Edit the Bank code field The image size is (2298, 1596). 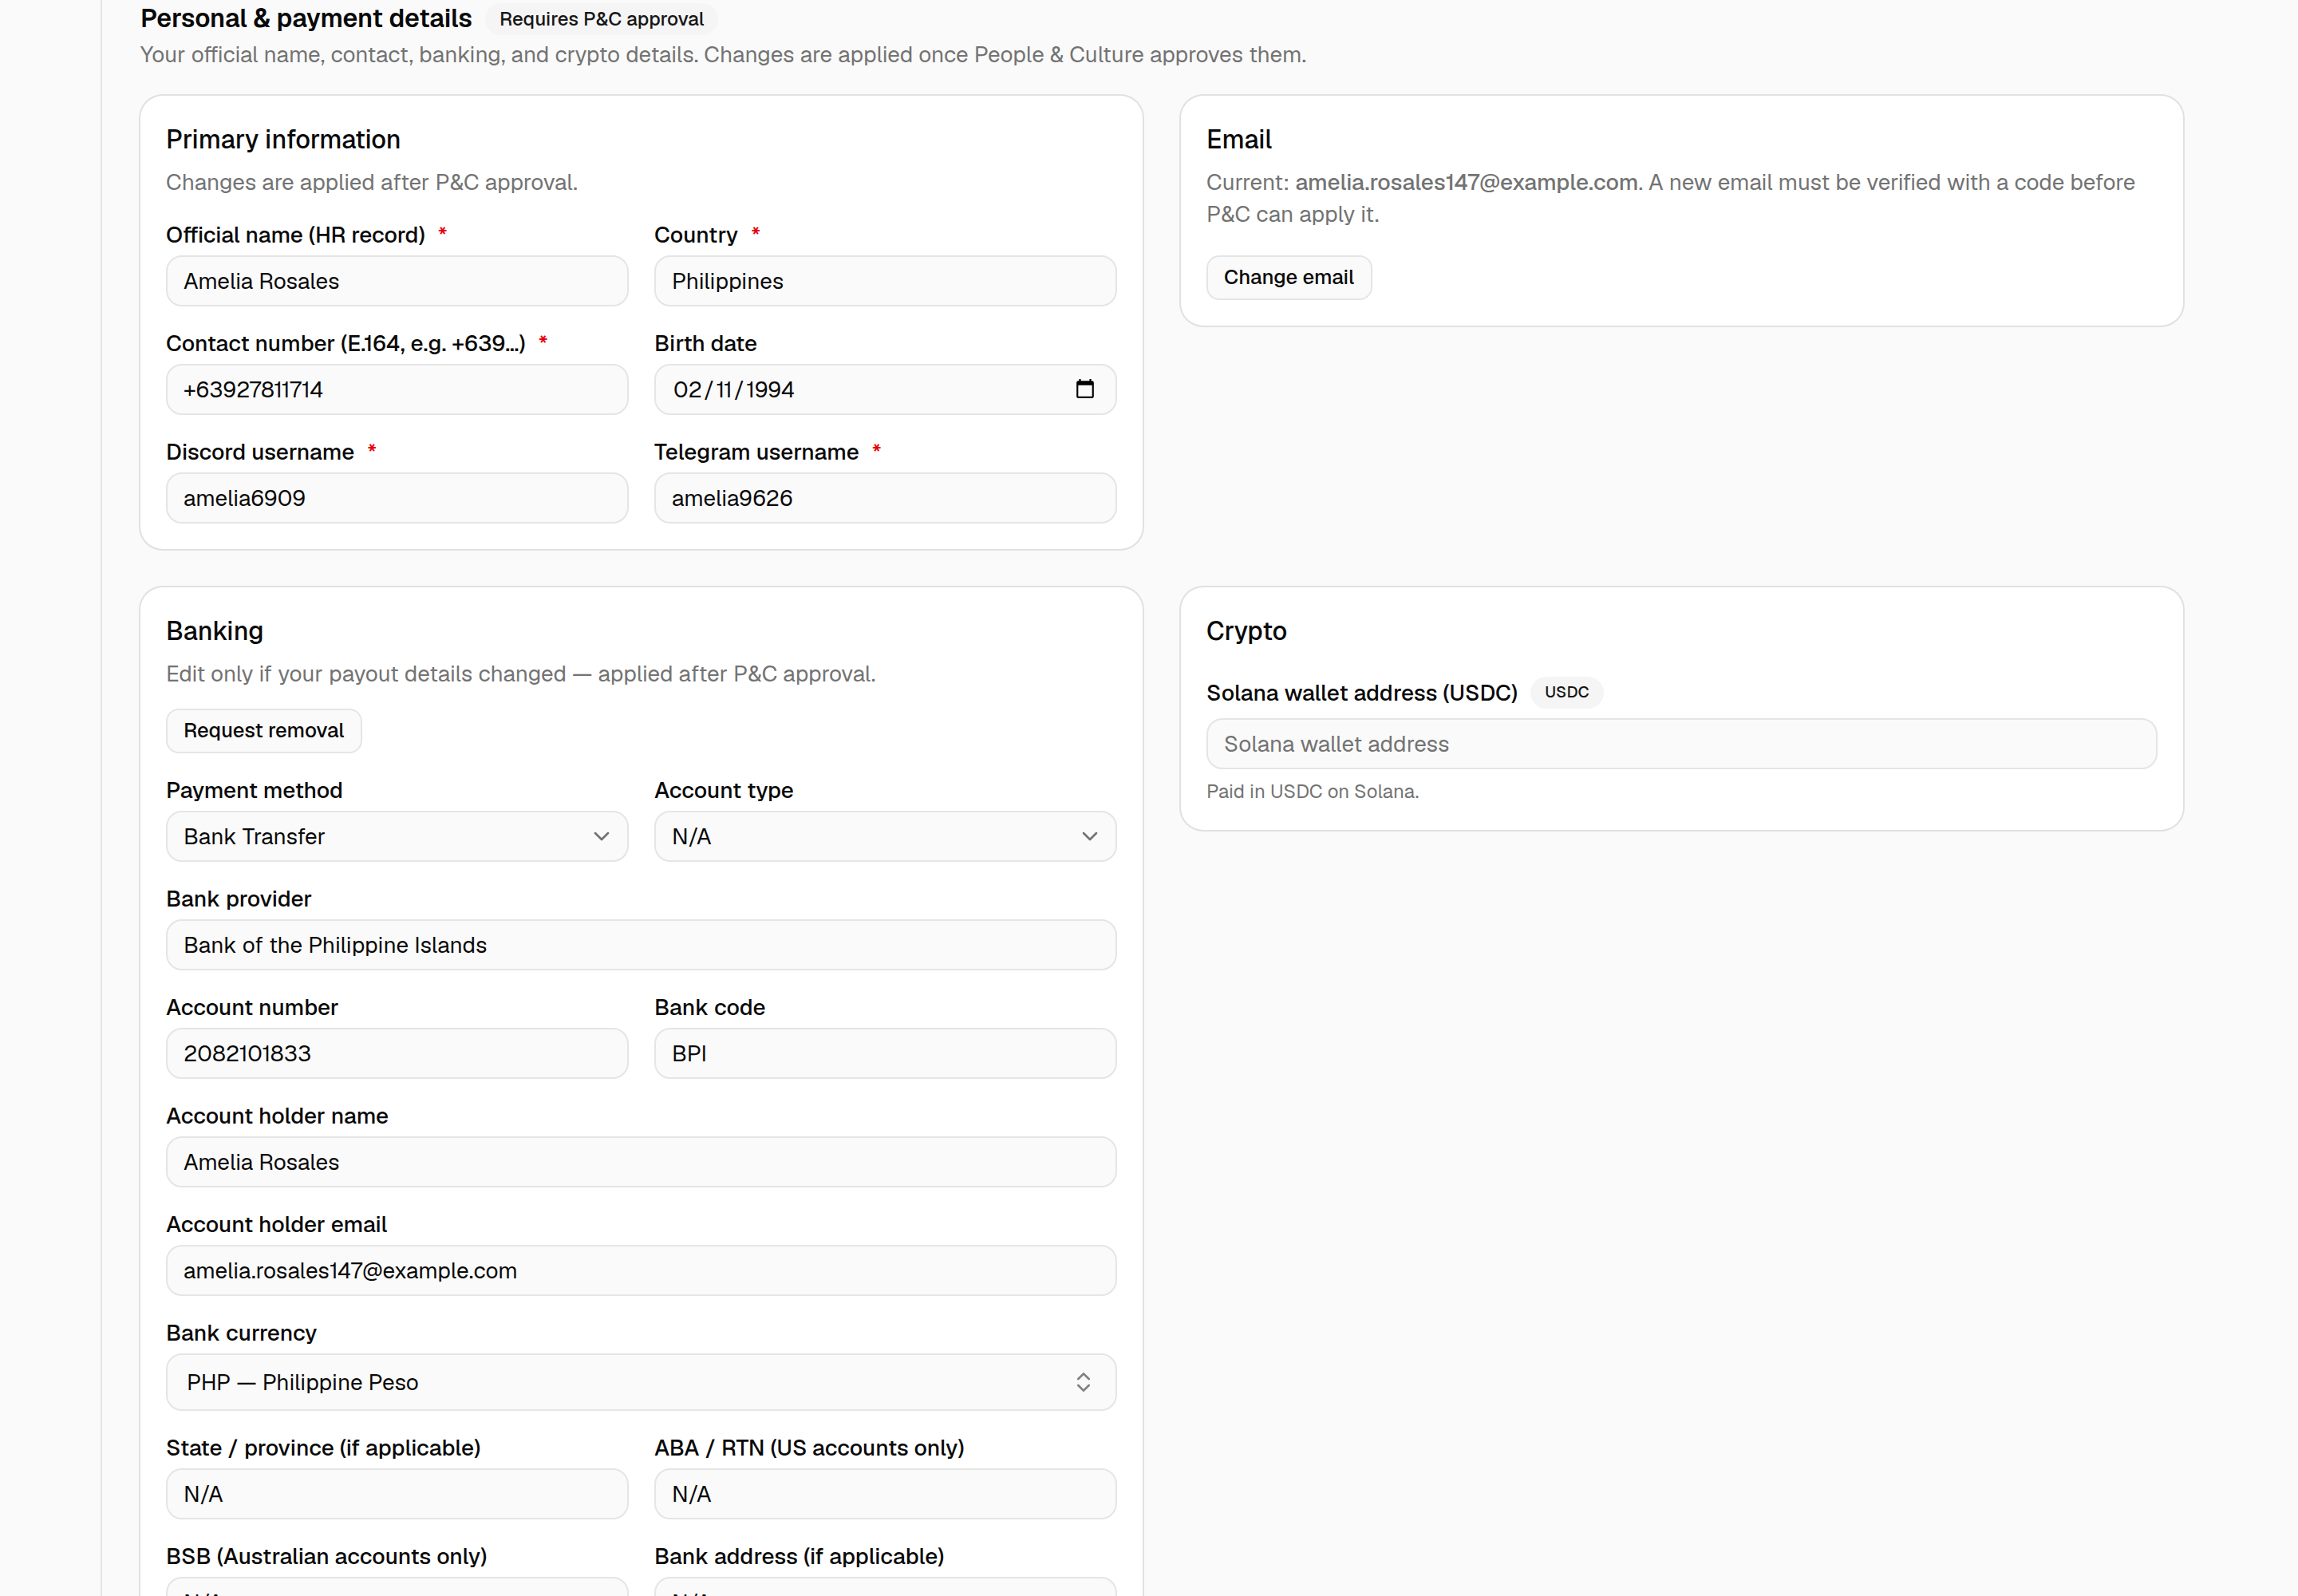[x=885, y=1053]
